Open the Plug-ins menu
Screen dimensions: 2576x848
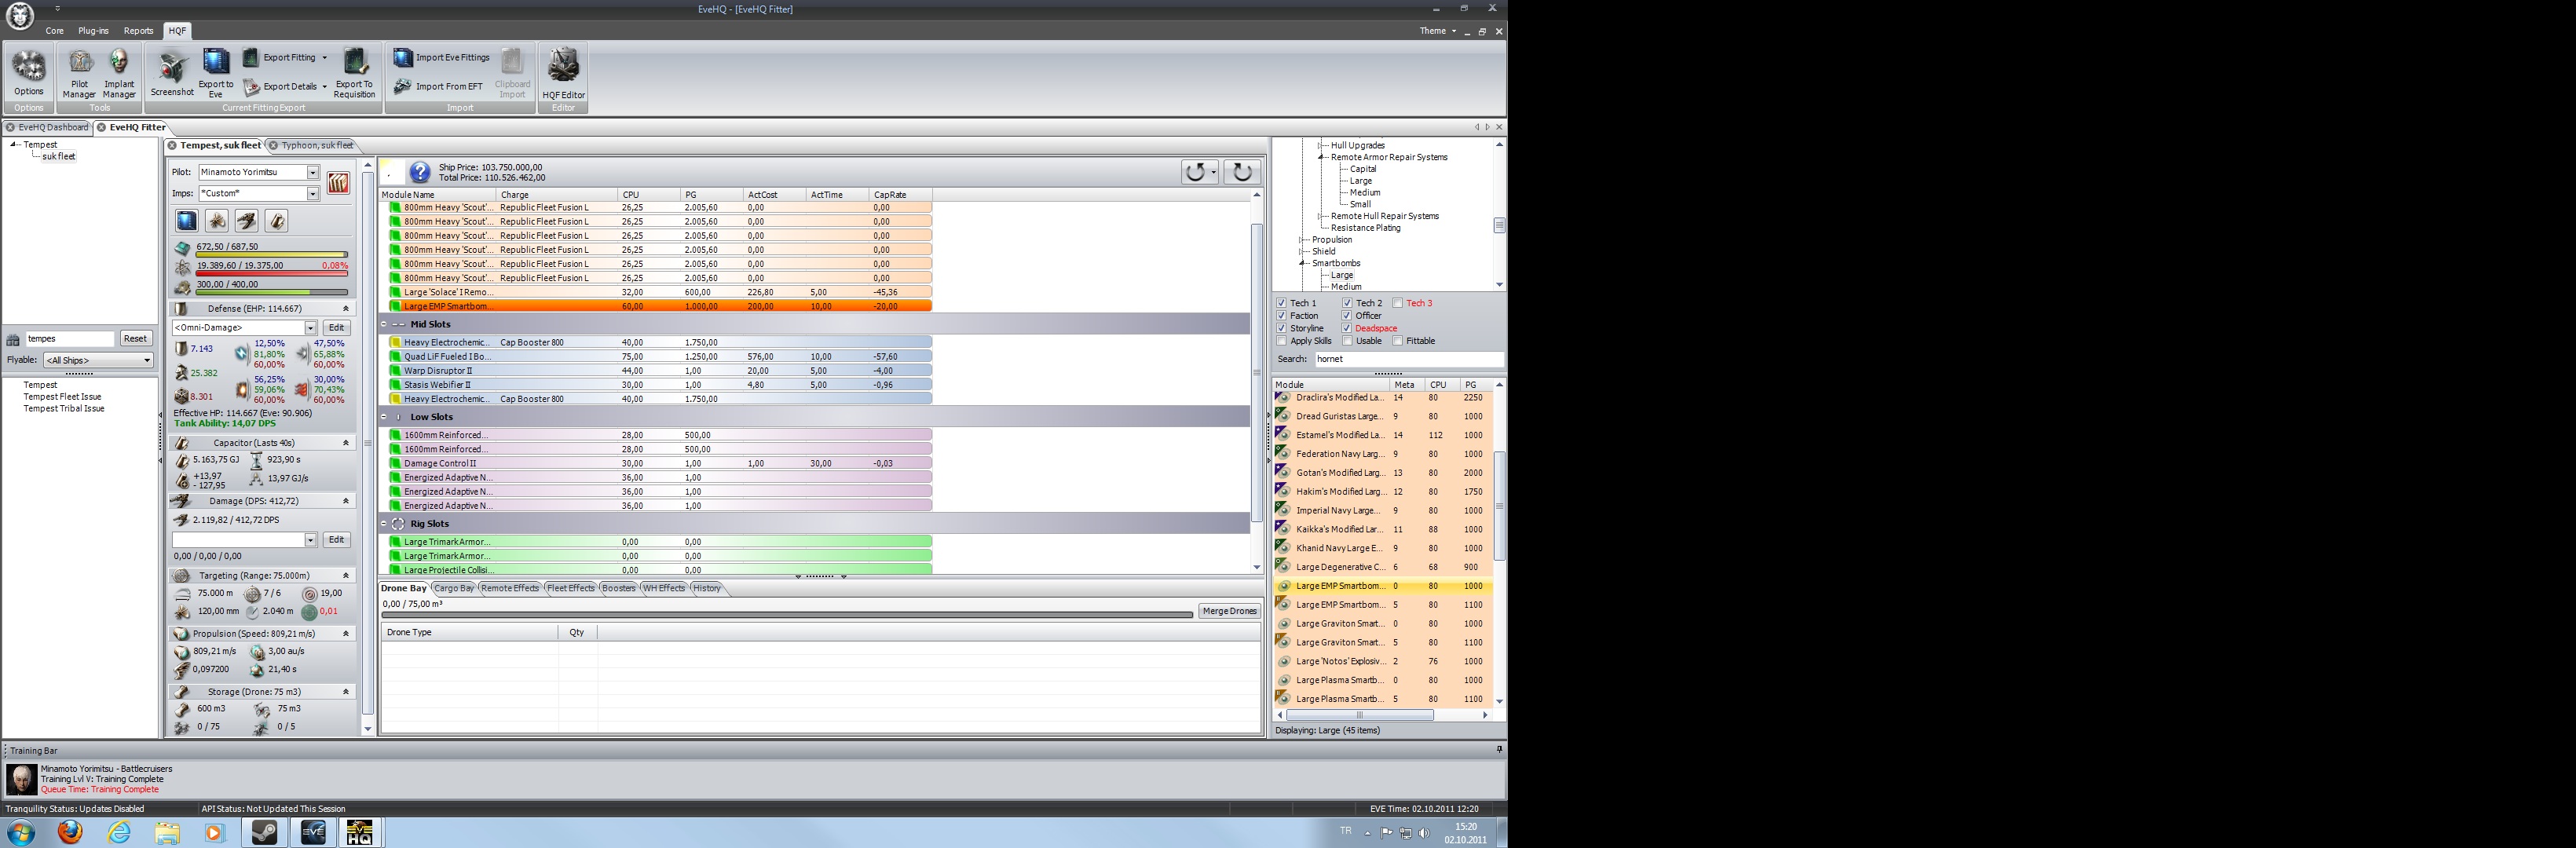[93, 31]
